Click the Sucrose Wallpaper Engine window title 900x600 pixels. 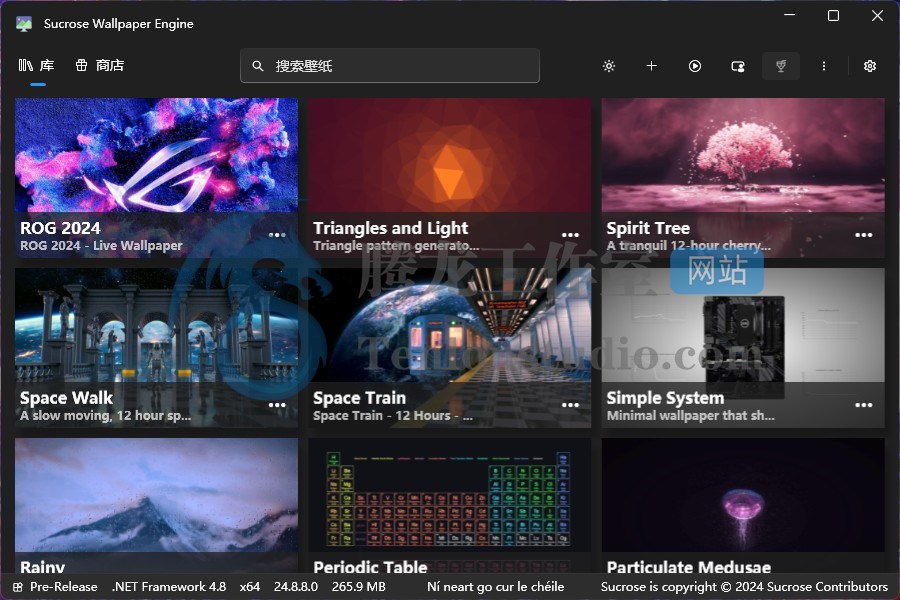119,24
